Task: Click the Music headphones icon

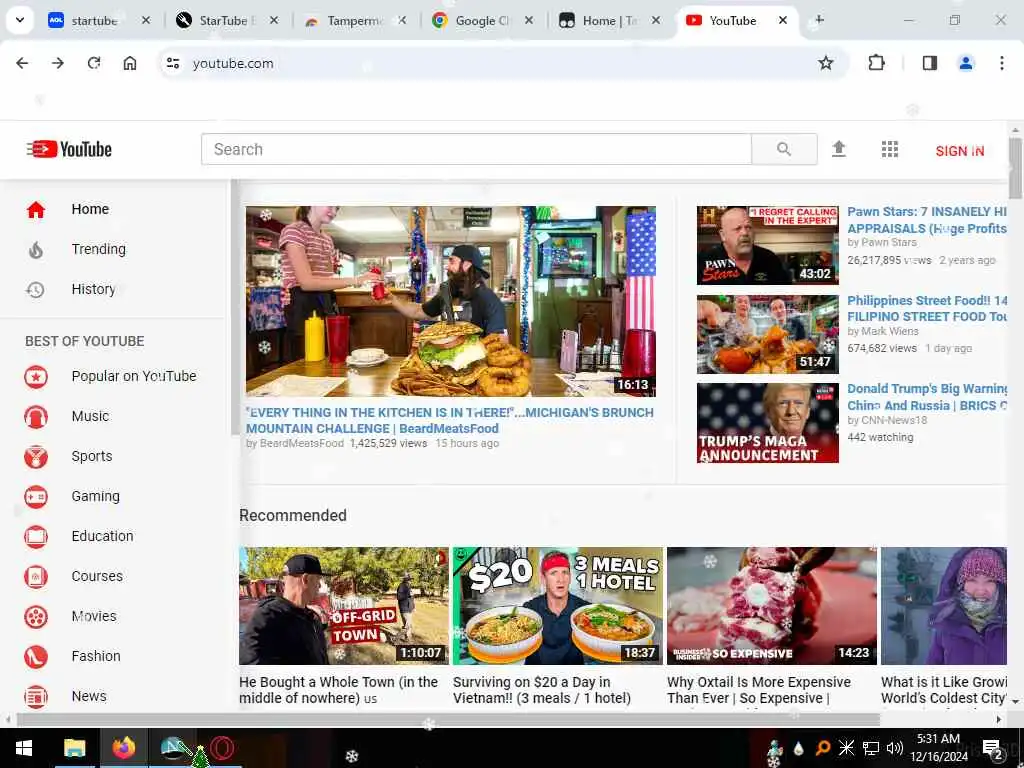Action: click(36, 417)
